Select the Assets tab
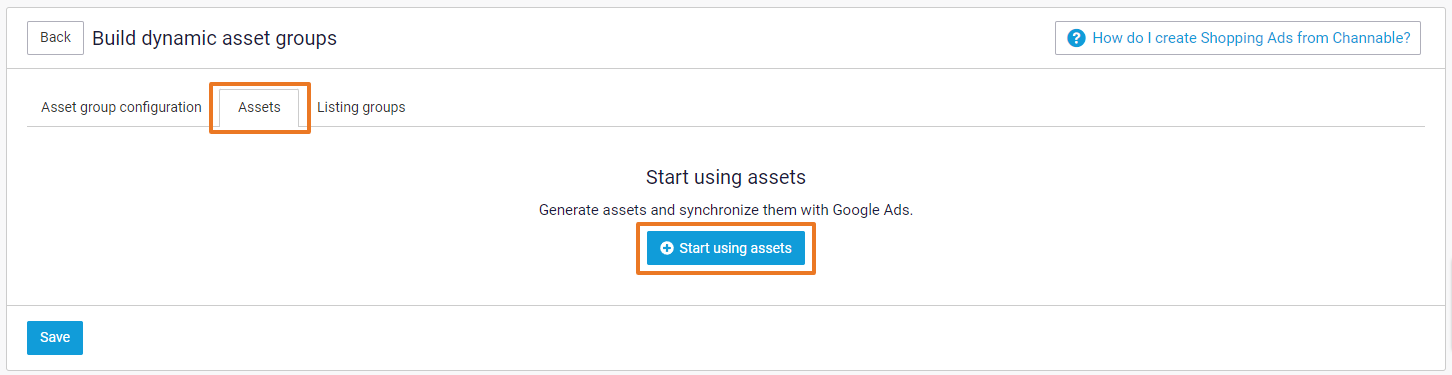Image resolution: width=1452 pixels, height=375 pixels. point(259,107)
